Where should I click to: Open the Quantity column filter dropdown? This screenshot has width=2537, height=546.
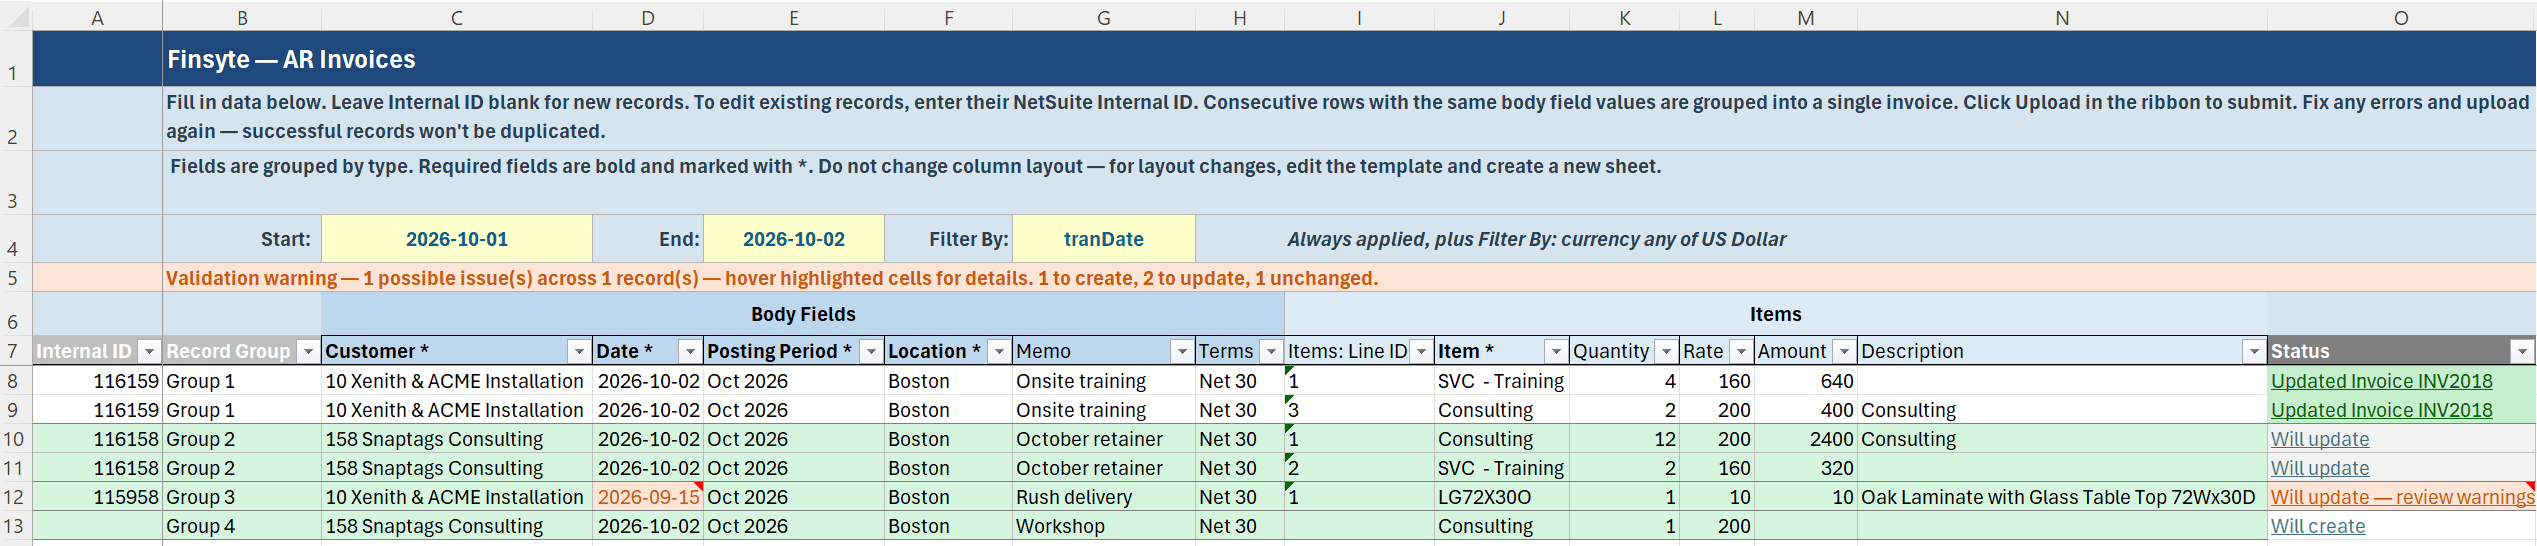[1666, 351]
